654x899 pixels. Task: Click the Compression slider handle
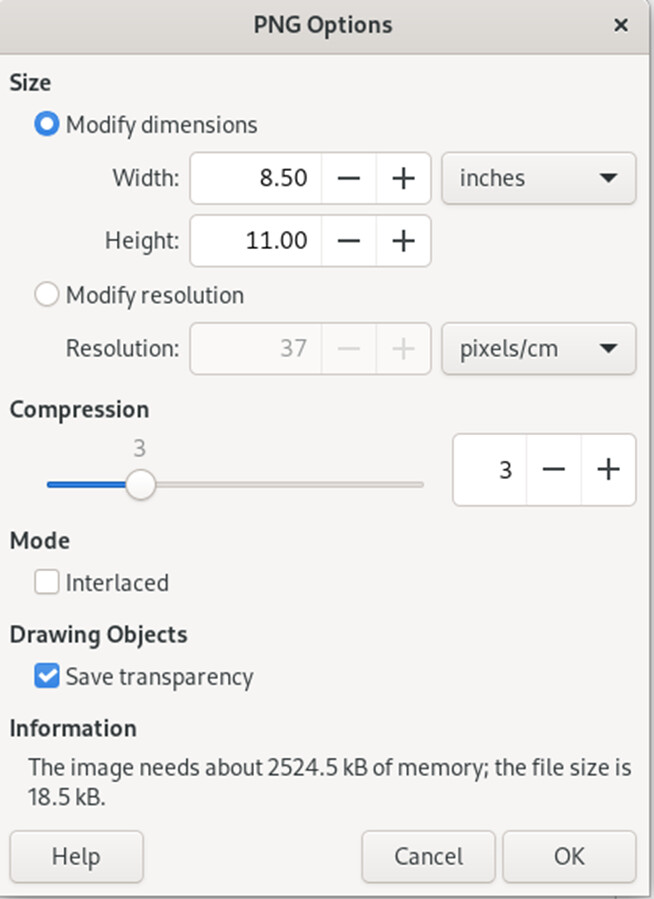pyautogui.click(x=141, y=485)
